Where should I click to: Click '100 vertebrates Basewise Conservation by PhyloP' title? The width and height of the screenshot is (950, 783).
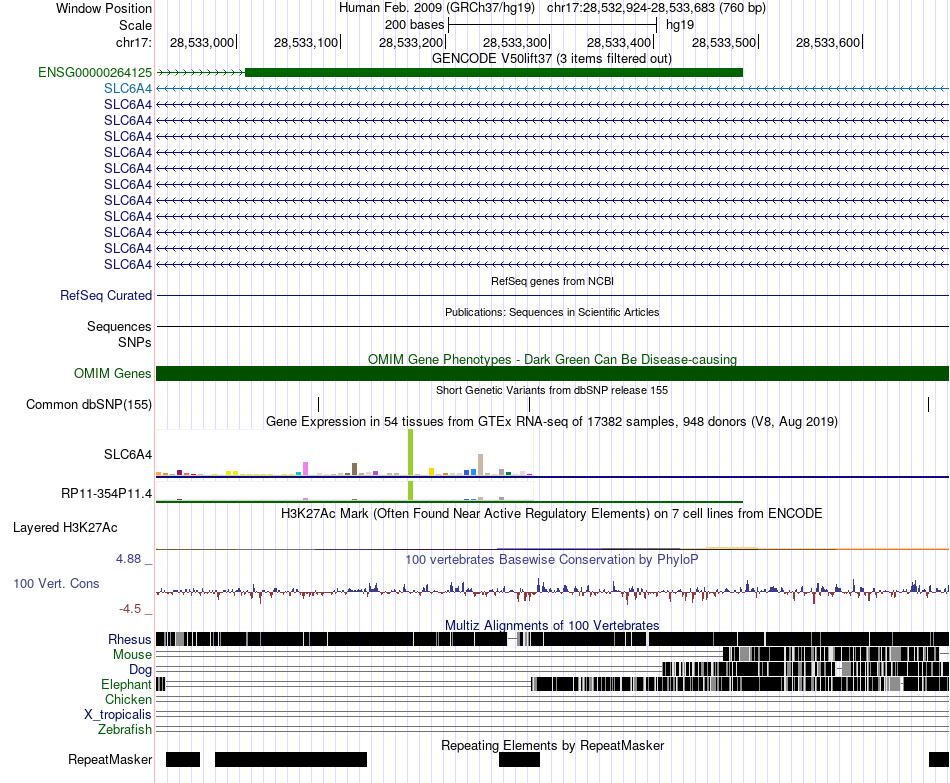[551, 559]
